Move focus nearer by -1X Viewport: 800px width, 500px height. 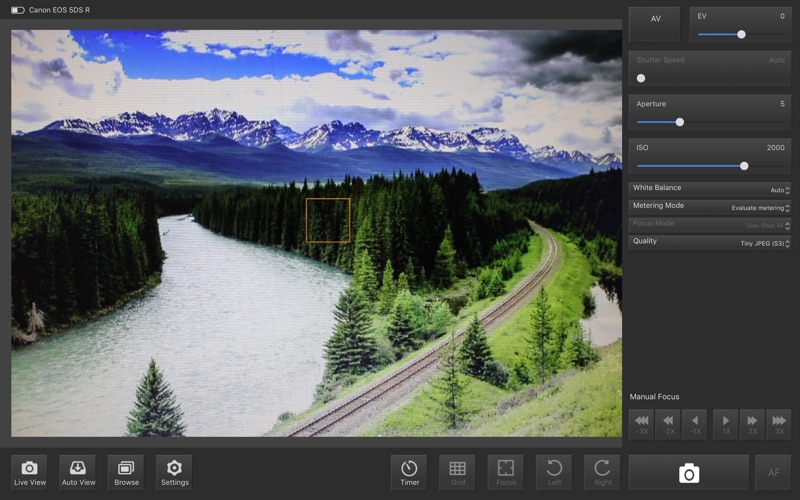click(695, 424)
